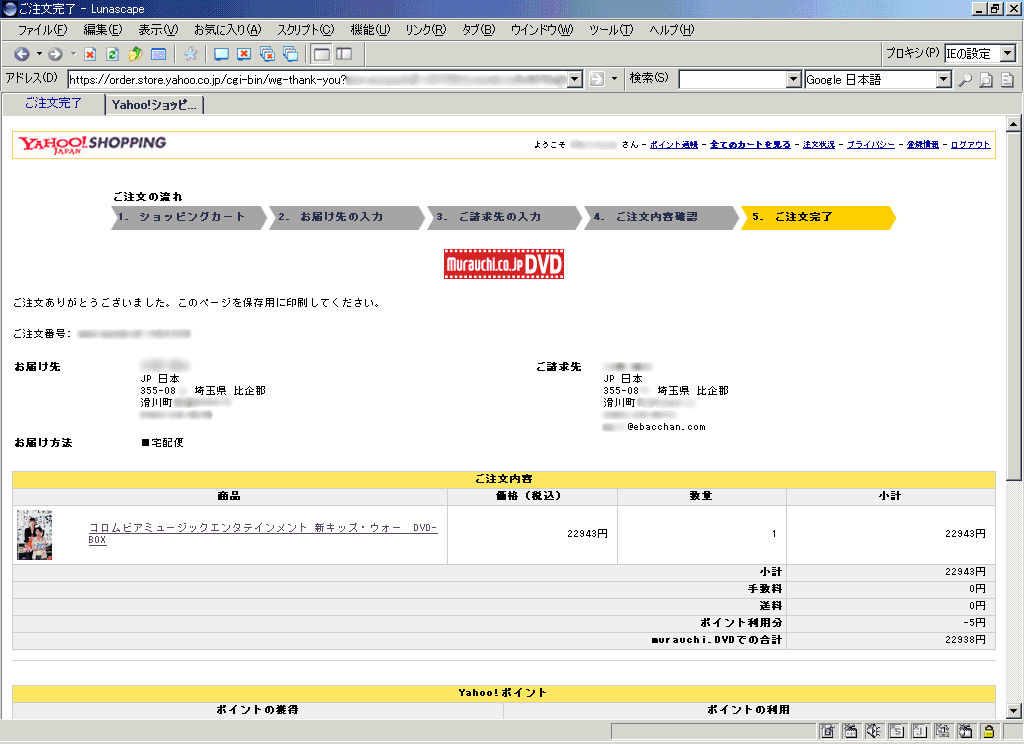Click the DVD-BOX product thumbnail image
Viewport: 1024px width, 744px height.
(35, 535)
